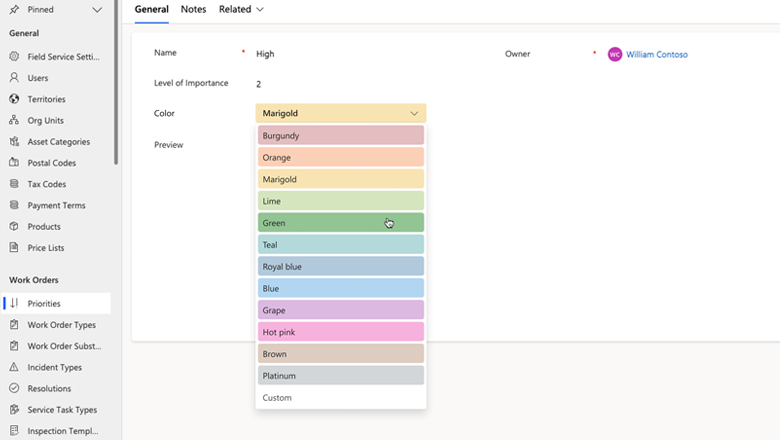
Task: Click the Asset Categories icon
Action: point(14,141)
